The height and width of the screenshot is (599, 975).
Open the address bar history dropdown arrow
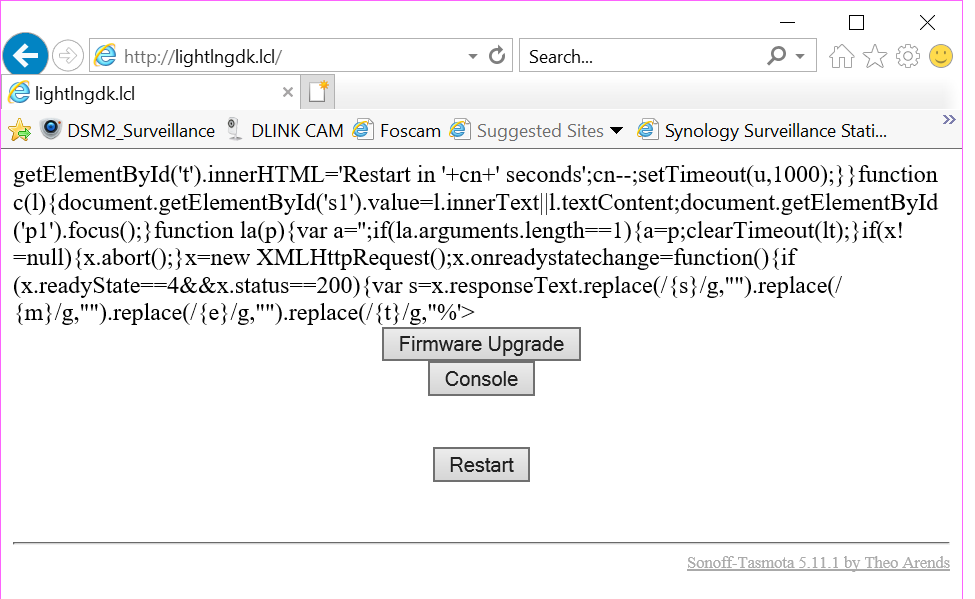tap(473, 57)
